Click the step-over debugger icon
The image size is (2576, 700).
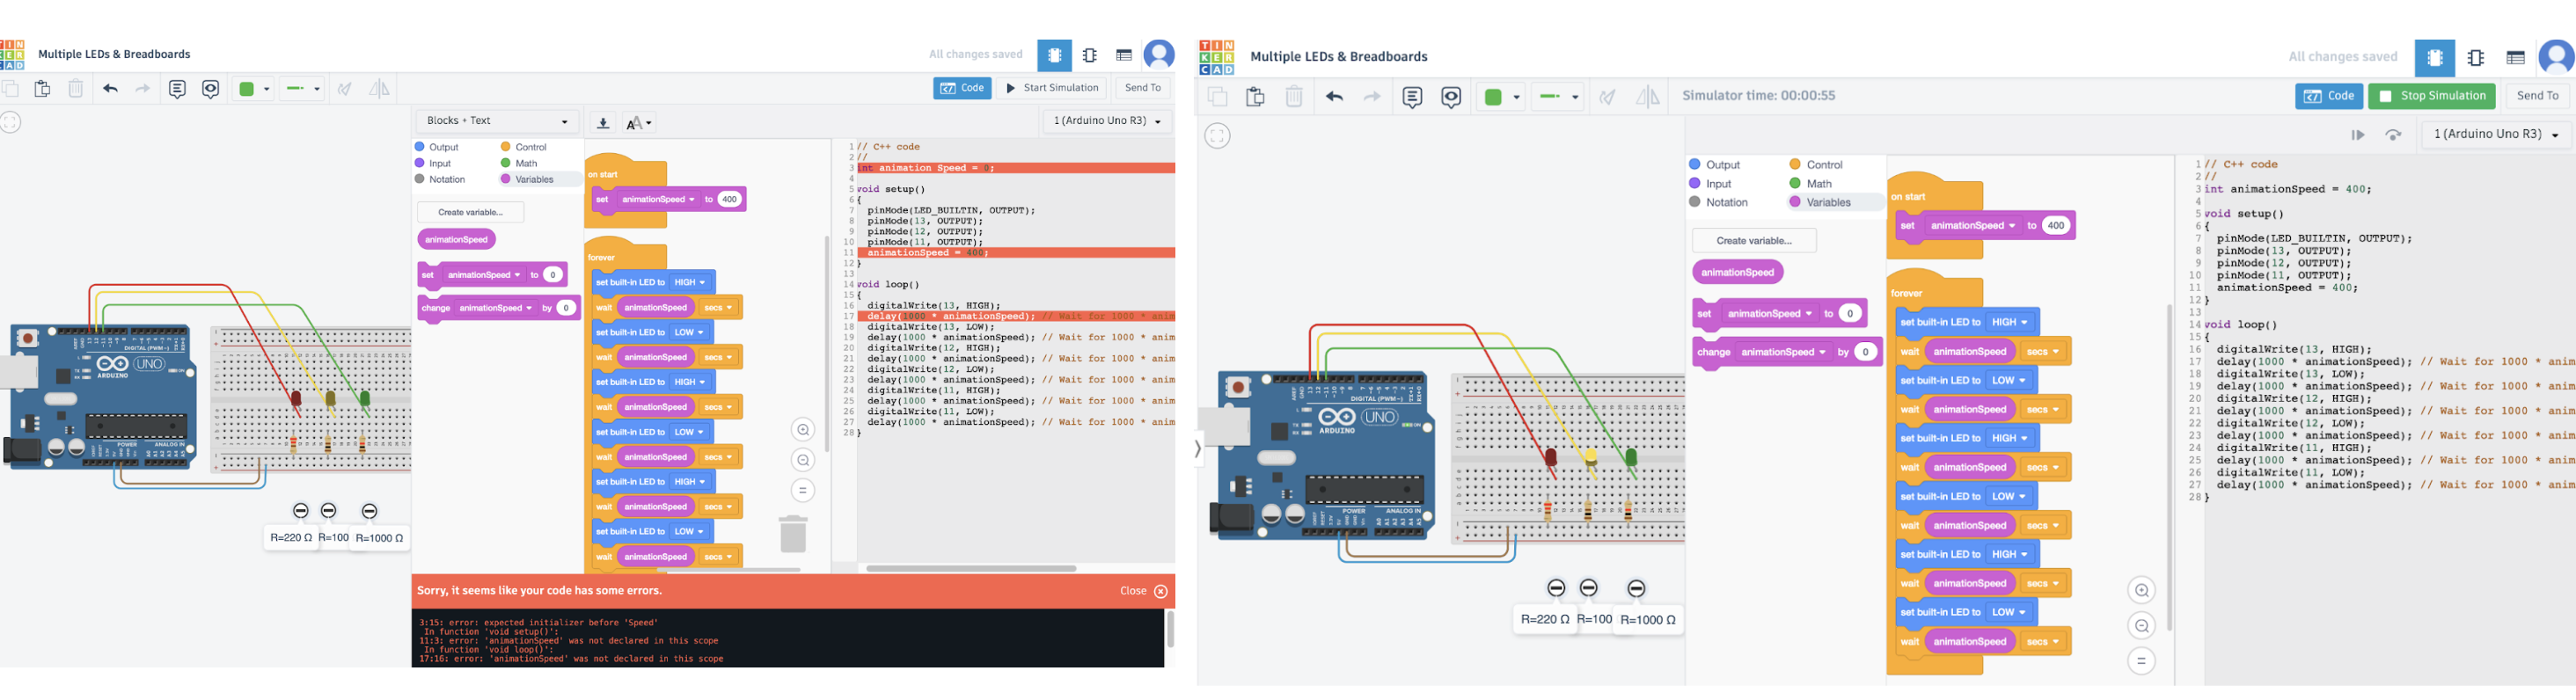tap(2393, 135)
